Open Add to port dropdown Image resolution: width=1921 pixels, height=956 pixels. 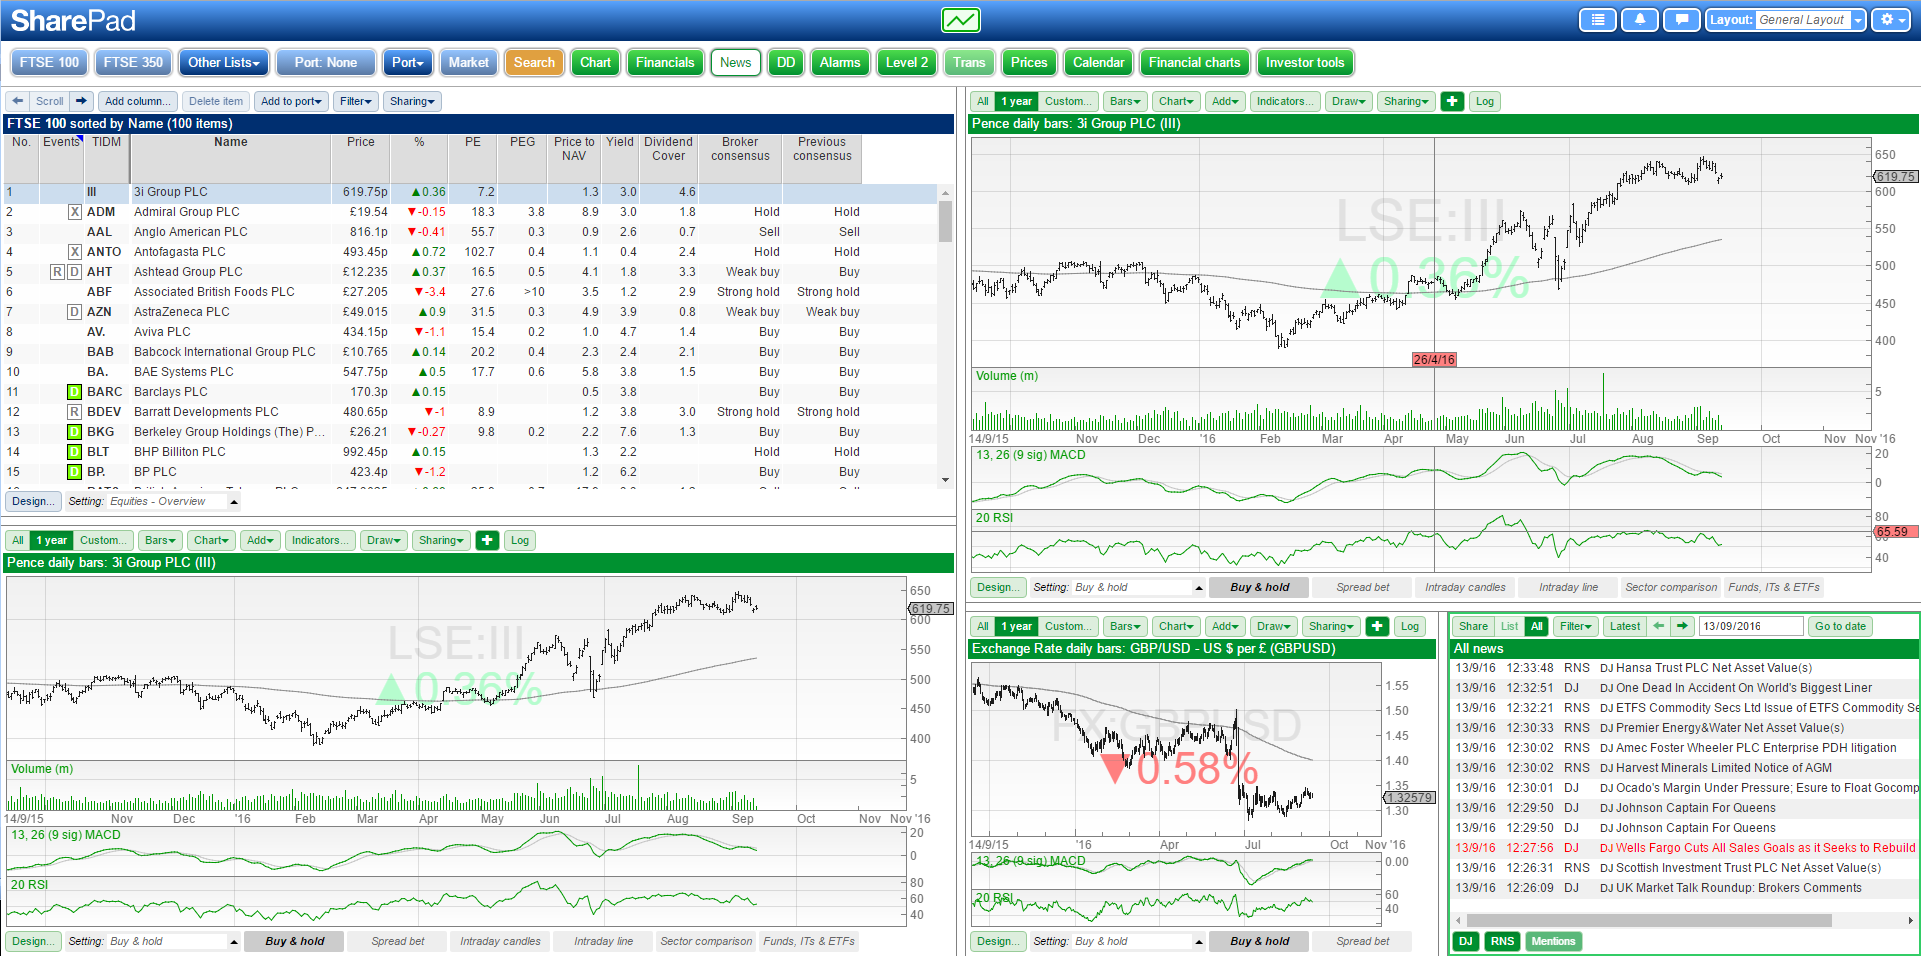pyautogui.click(x=291, y=101)
